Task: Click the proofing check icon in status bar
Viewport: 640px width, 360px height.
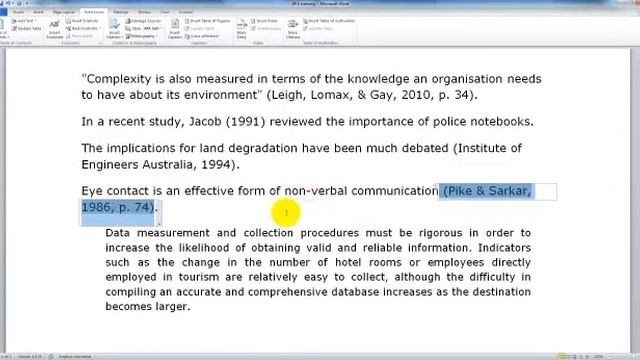Action: click(x=51, y=356)
